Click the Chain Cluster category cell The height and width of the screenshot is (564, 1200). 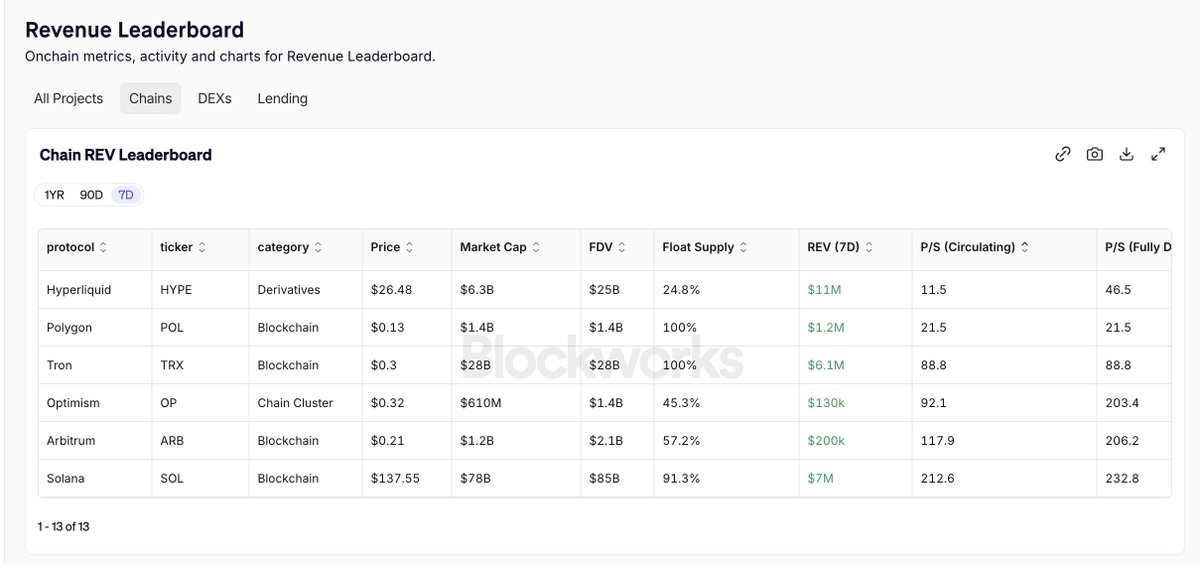pyautogui.click(x=295, y=403)
